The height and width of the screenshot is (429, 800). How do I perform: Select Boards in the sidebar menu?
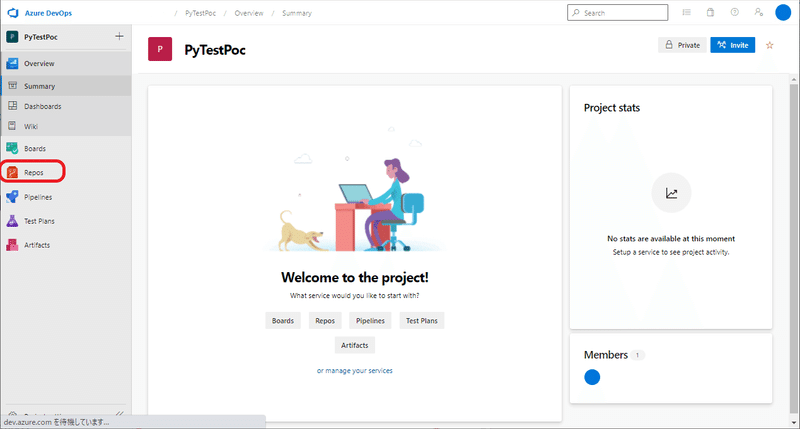pyautogui.click(x=66, y=148)
